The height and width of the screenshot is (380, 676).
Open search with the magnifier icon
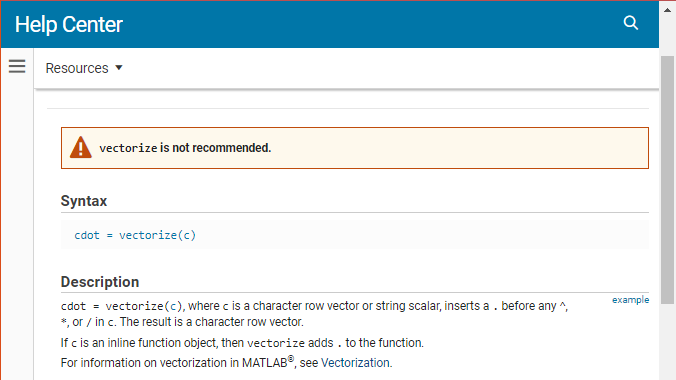[x=630, y=23]
